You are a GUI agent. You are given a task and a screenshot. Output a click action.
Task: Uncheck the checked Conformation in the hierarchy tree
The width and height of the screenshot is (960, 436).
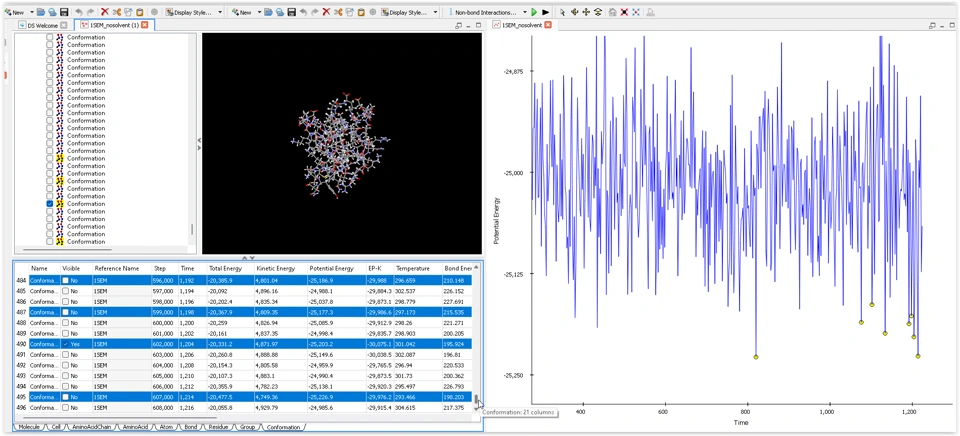[50, 203]
